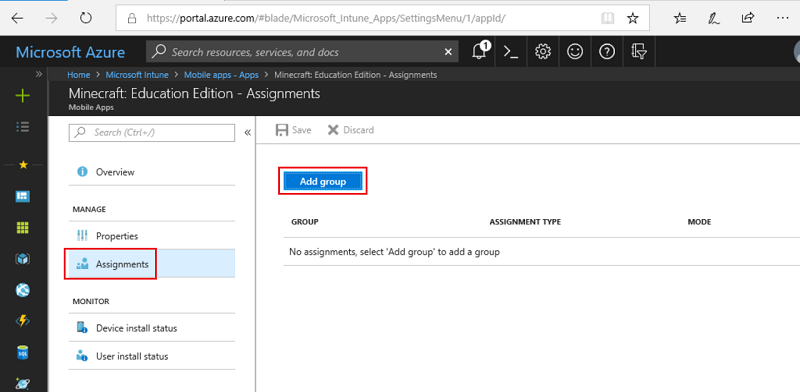Click MODE column header
The height and width of the screenshot is (392, 800).
(x=699, y=222)
